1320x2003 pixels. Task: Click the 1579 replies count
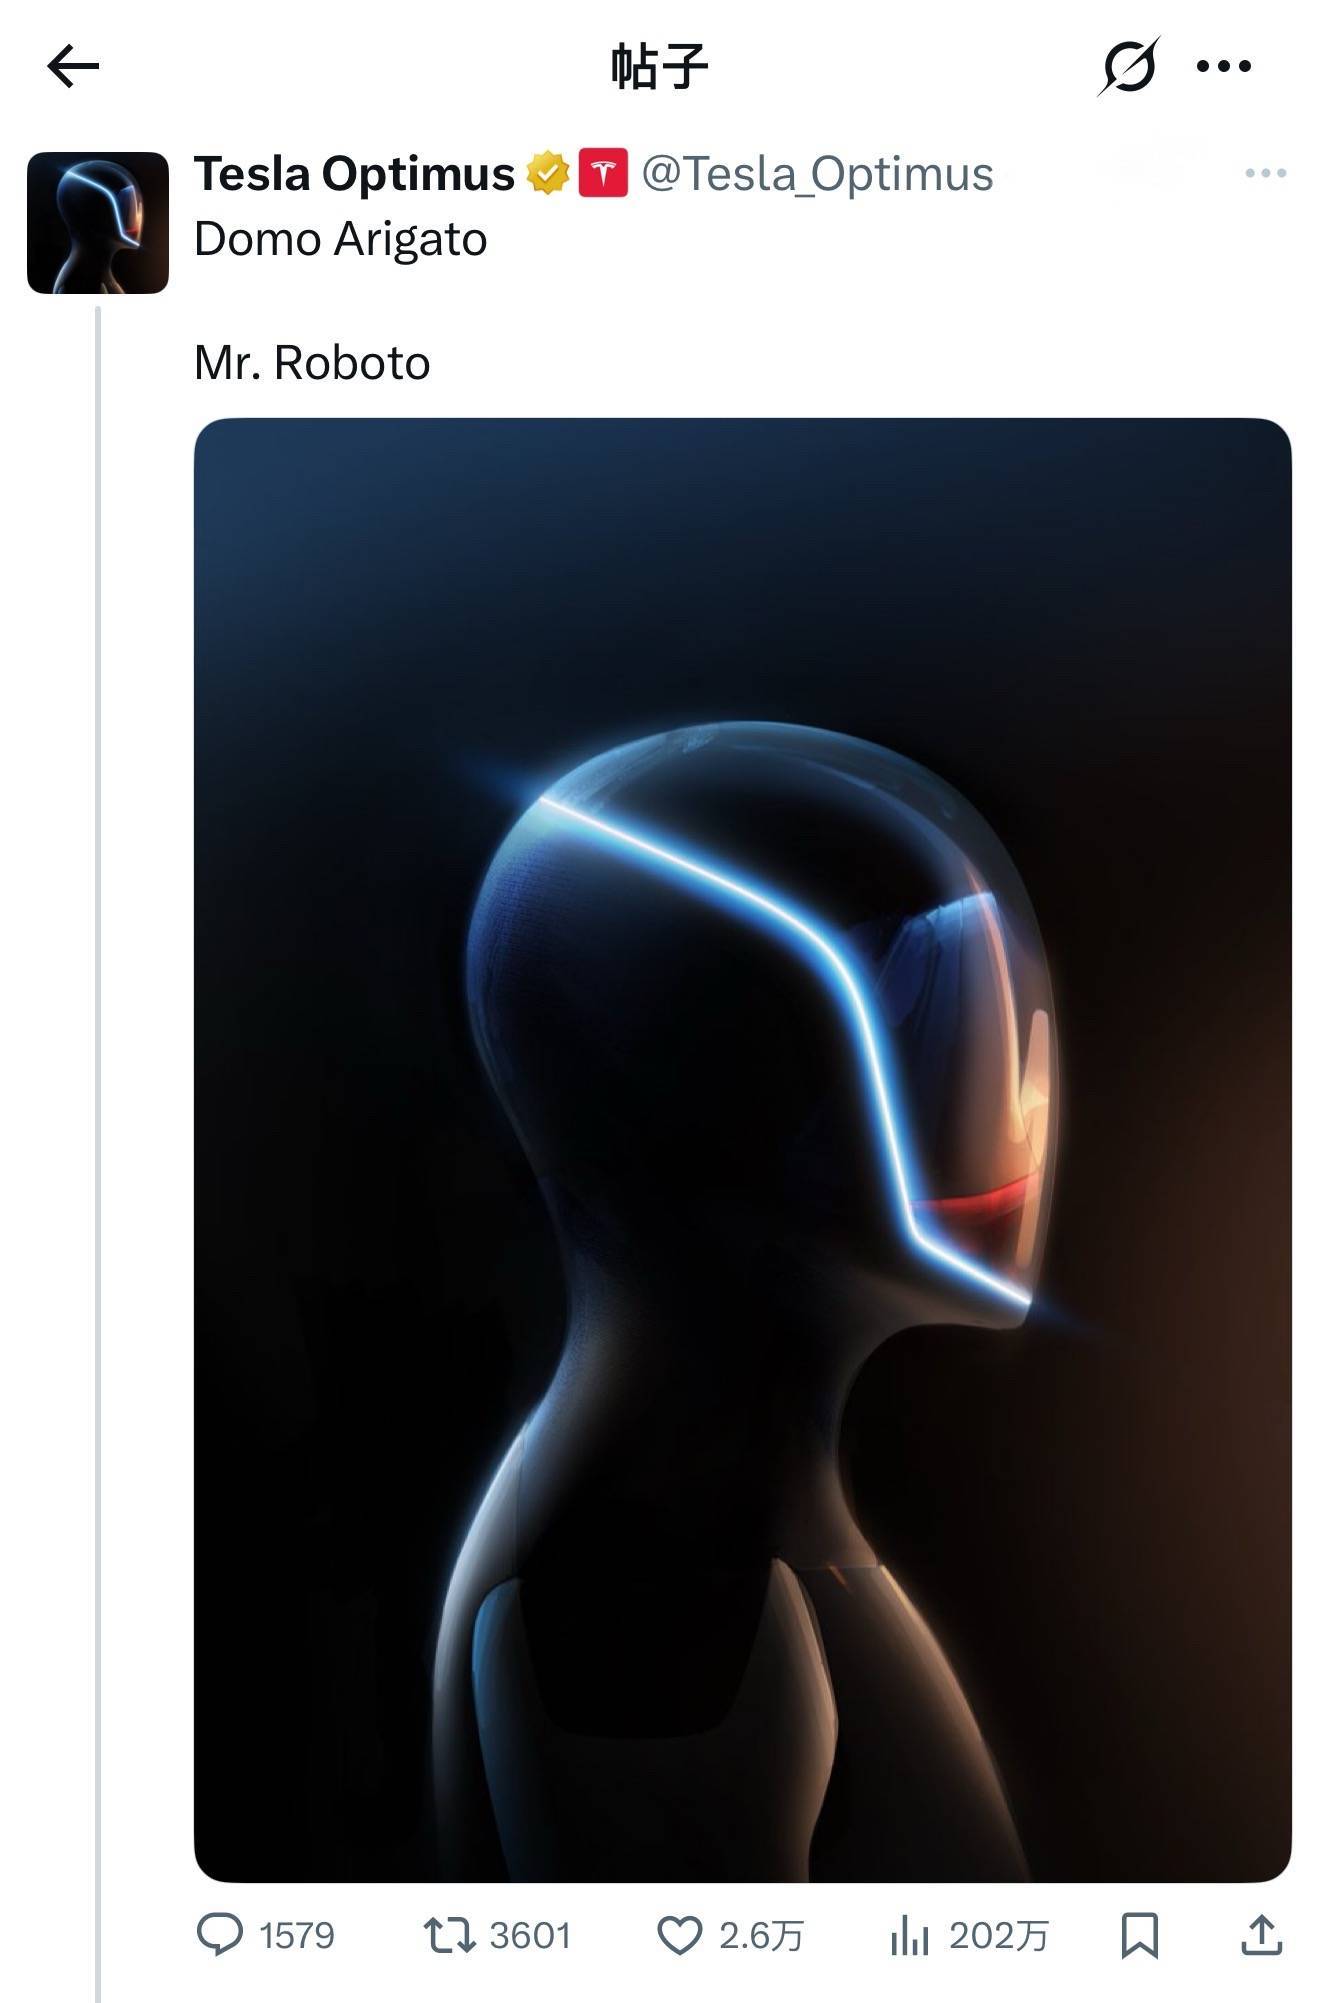tap(297, 1936)
